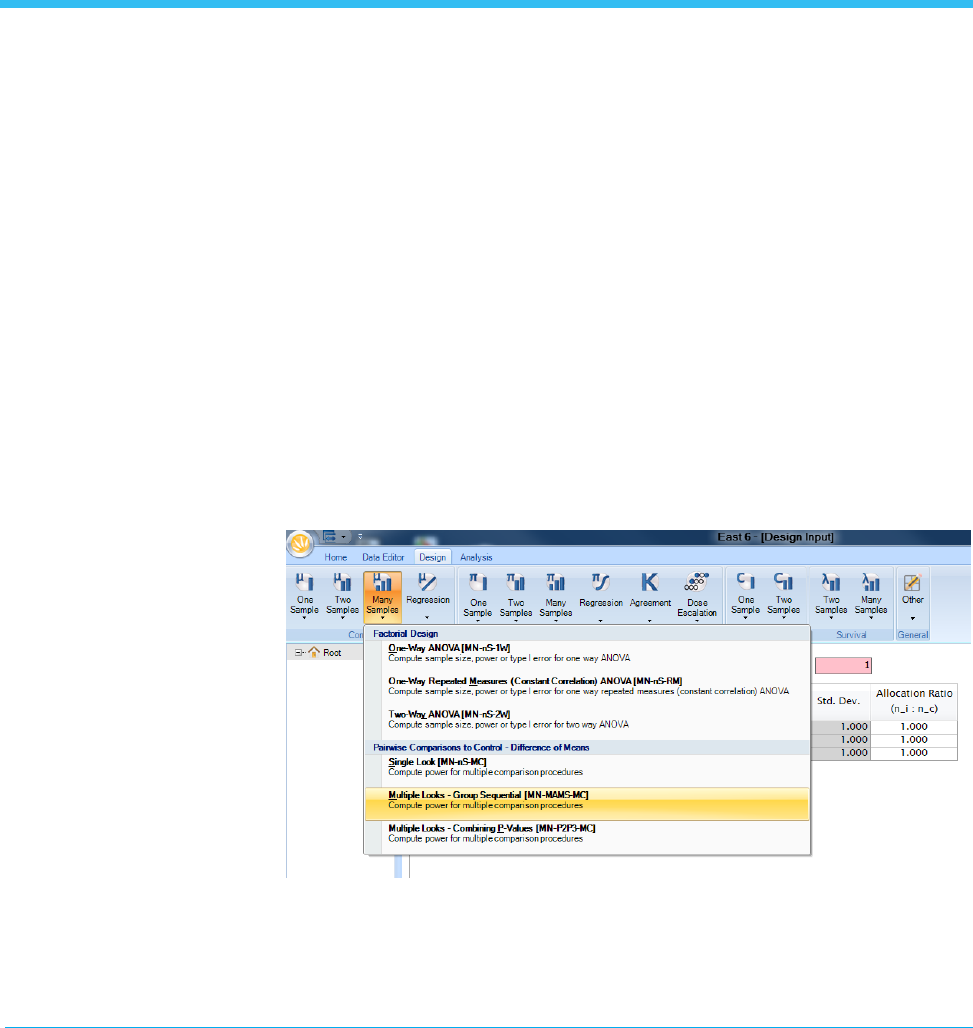Click the Survival ribbon group label
Viewport: 973px width, 1028px height.
click(851, 635)
